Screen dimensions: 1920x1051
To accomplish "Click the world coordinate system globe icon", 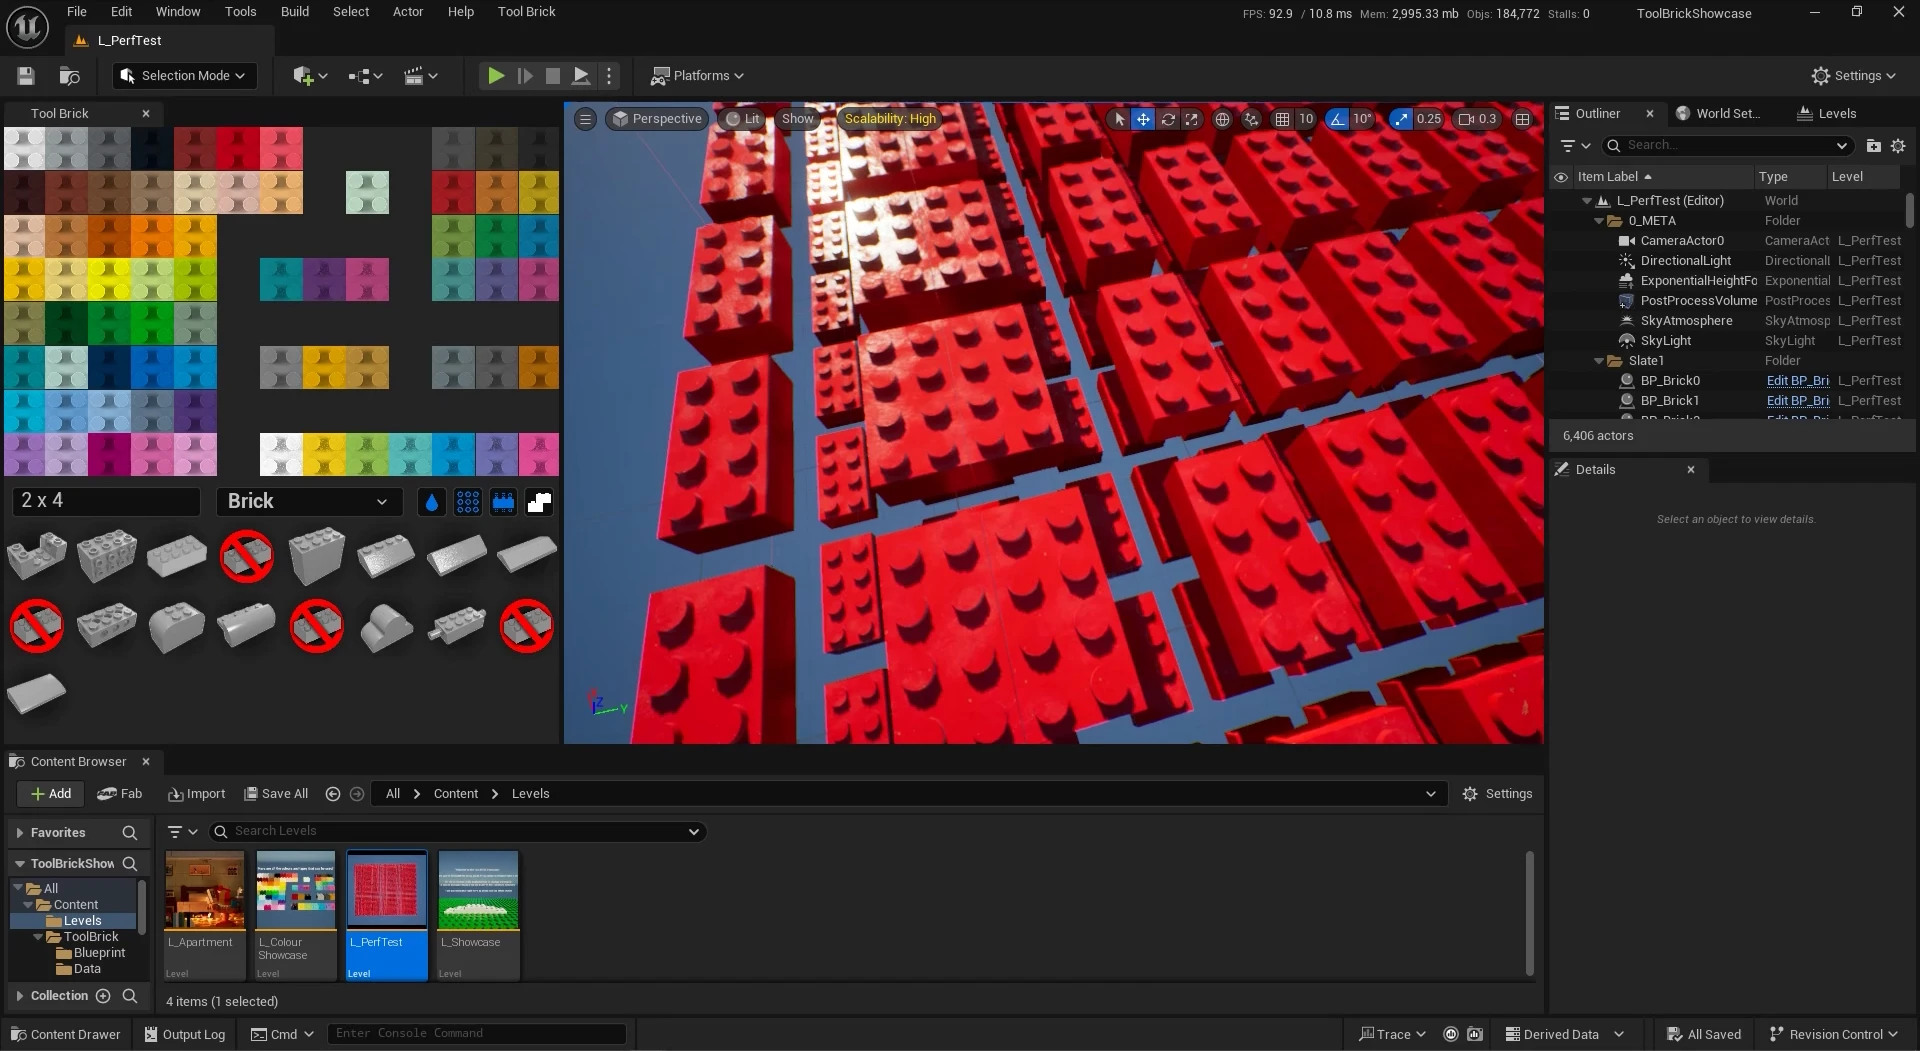I will click(x=1222, y=119).
